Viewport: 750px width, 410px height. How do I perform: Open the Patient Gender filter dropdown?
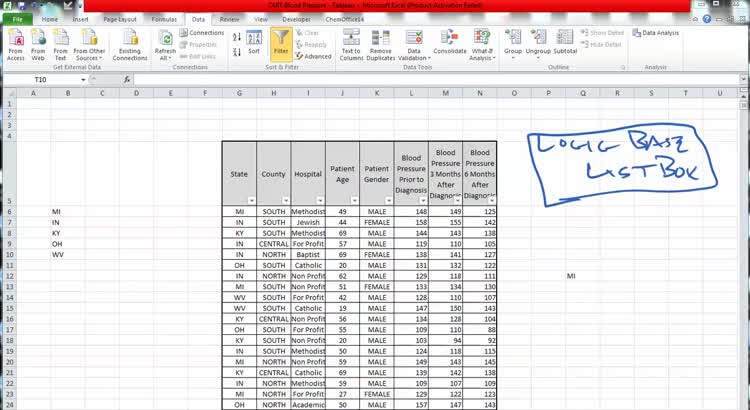[x=389, y=201]
